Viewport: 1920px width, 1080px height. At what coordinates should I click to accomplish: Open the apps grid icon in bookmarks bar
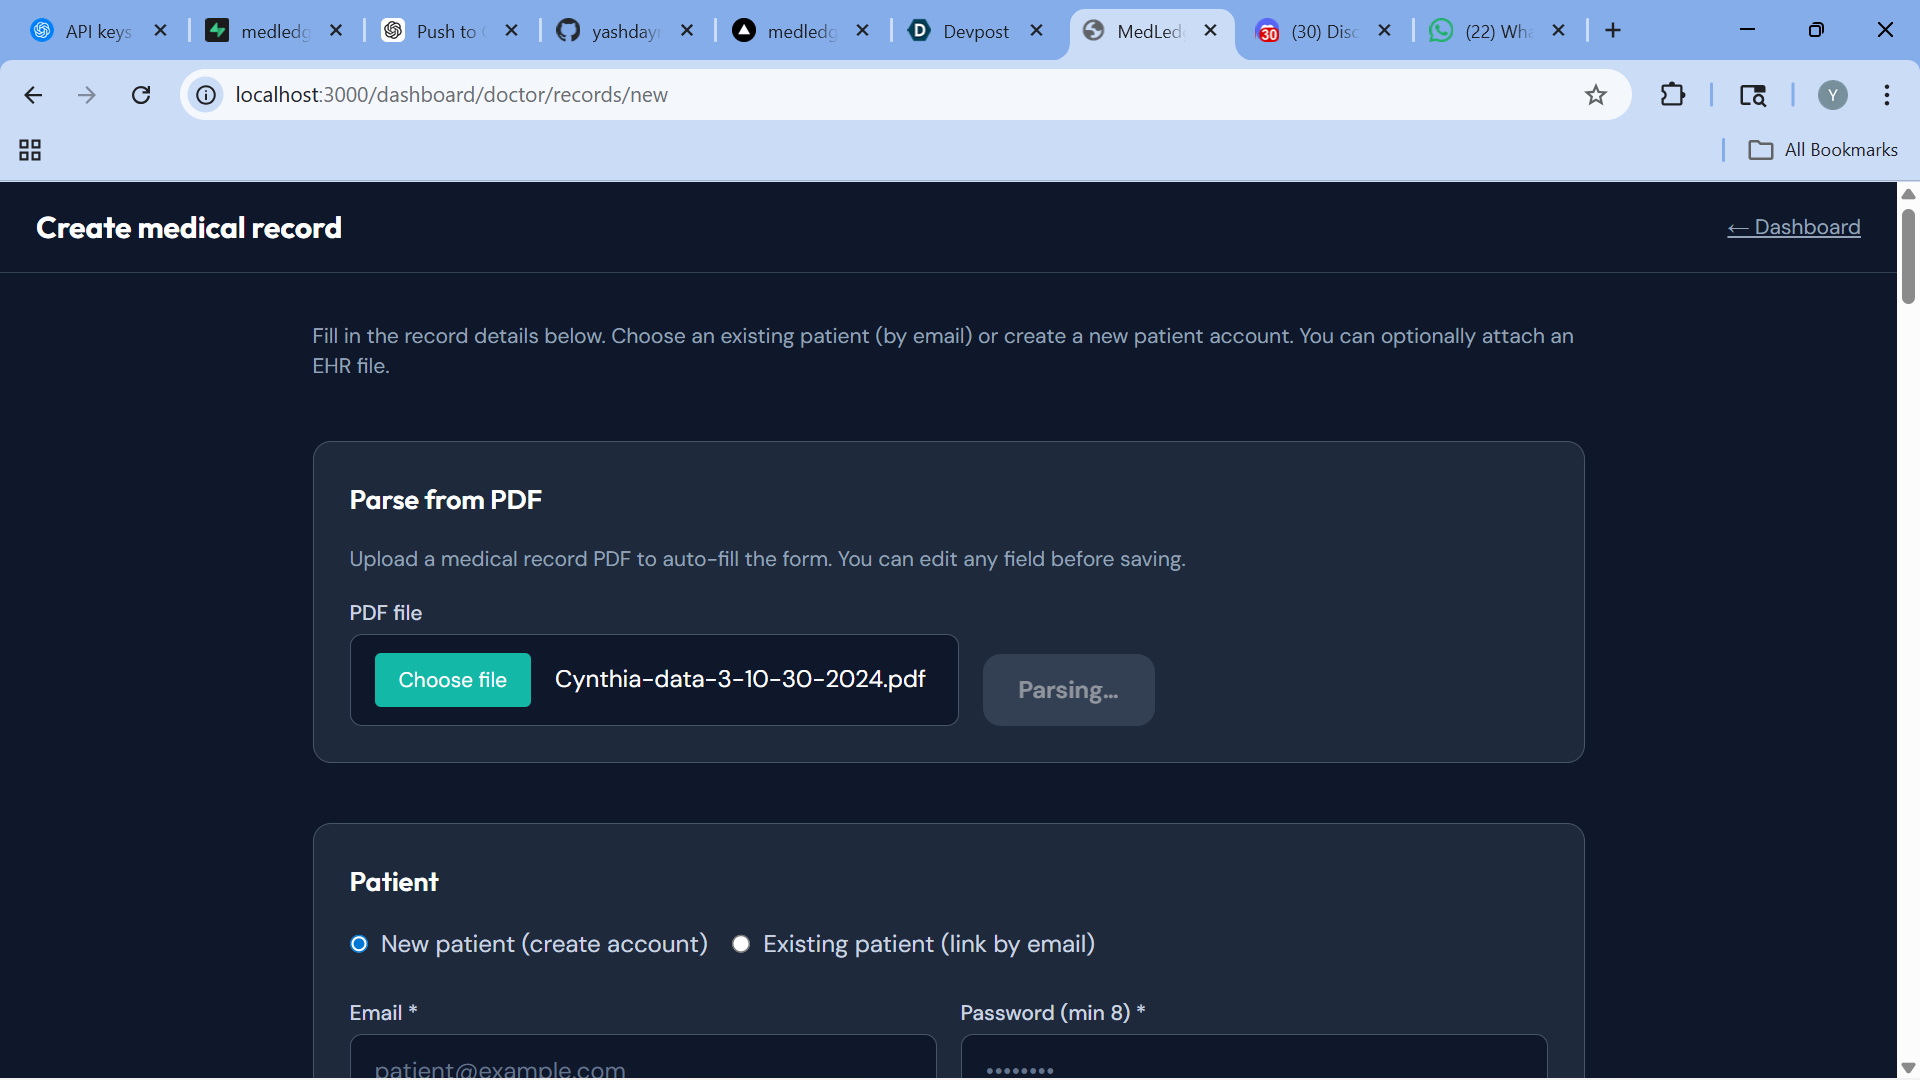(x=30, y=150)
